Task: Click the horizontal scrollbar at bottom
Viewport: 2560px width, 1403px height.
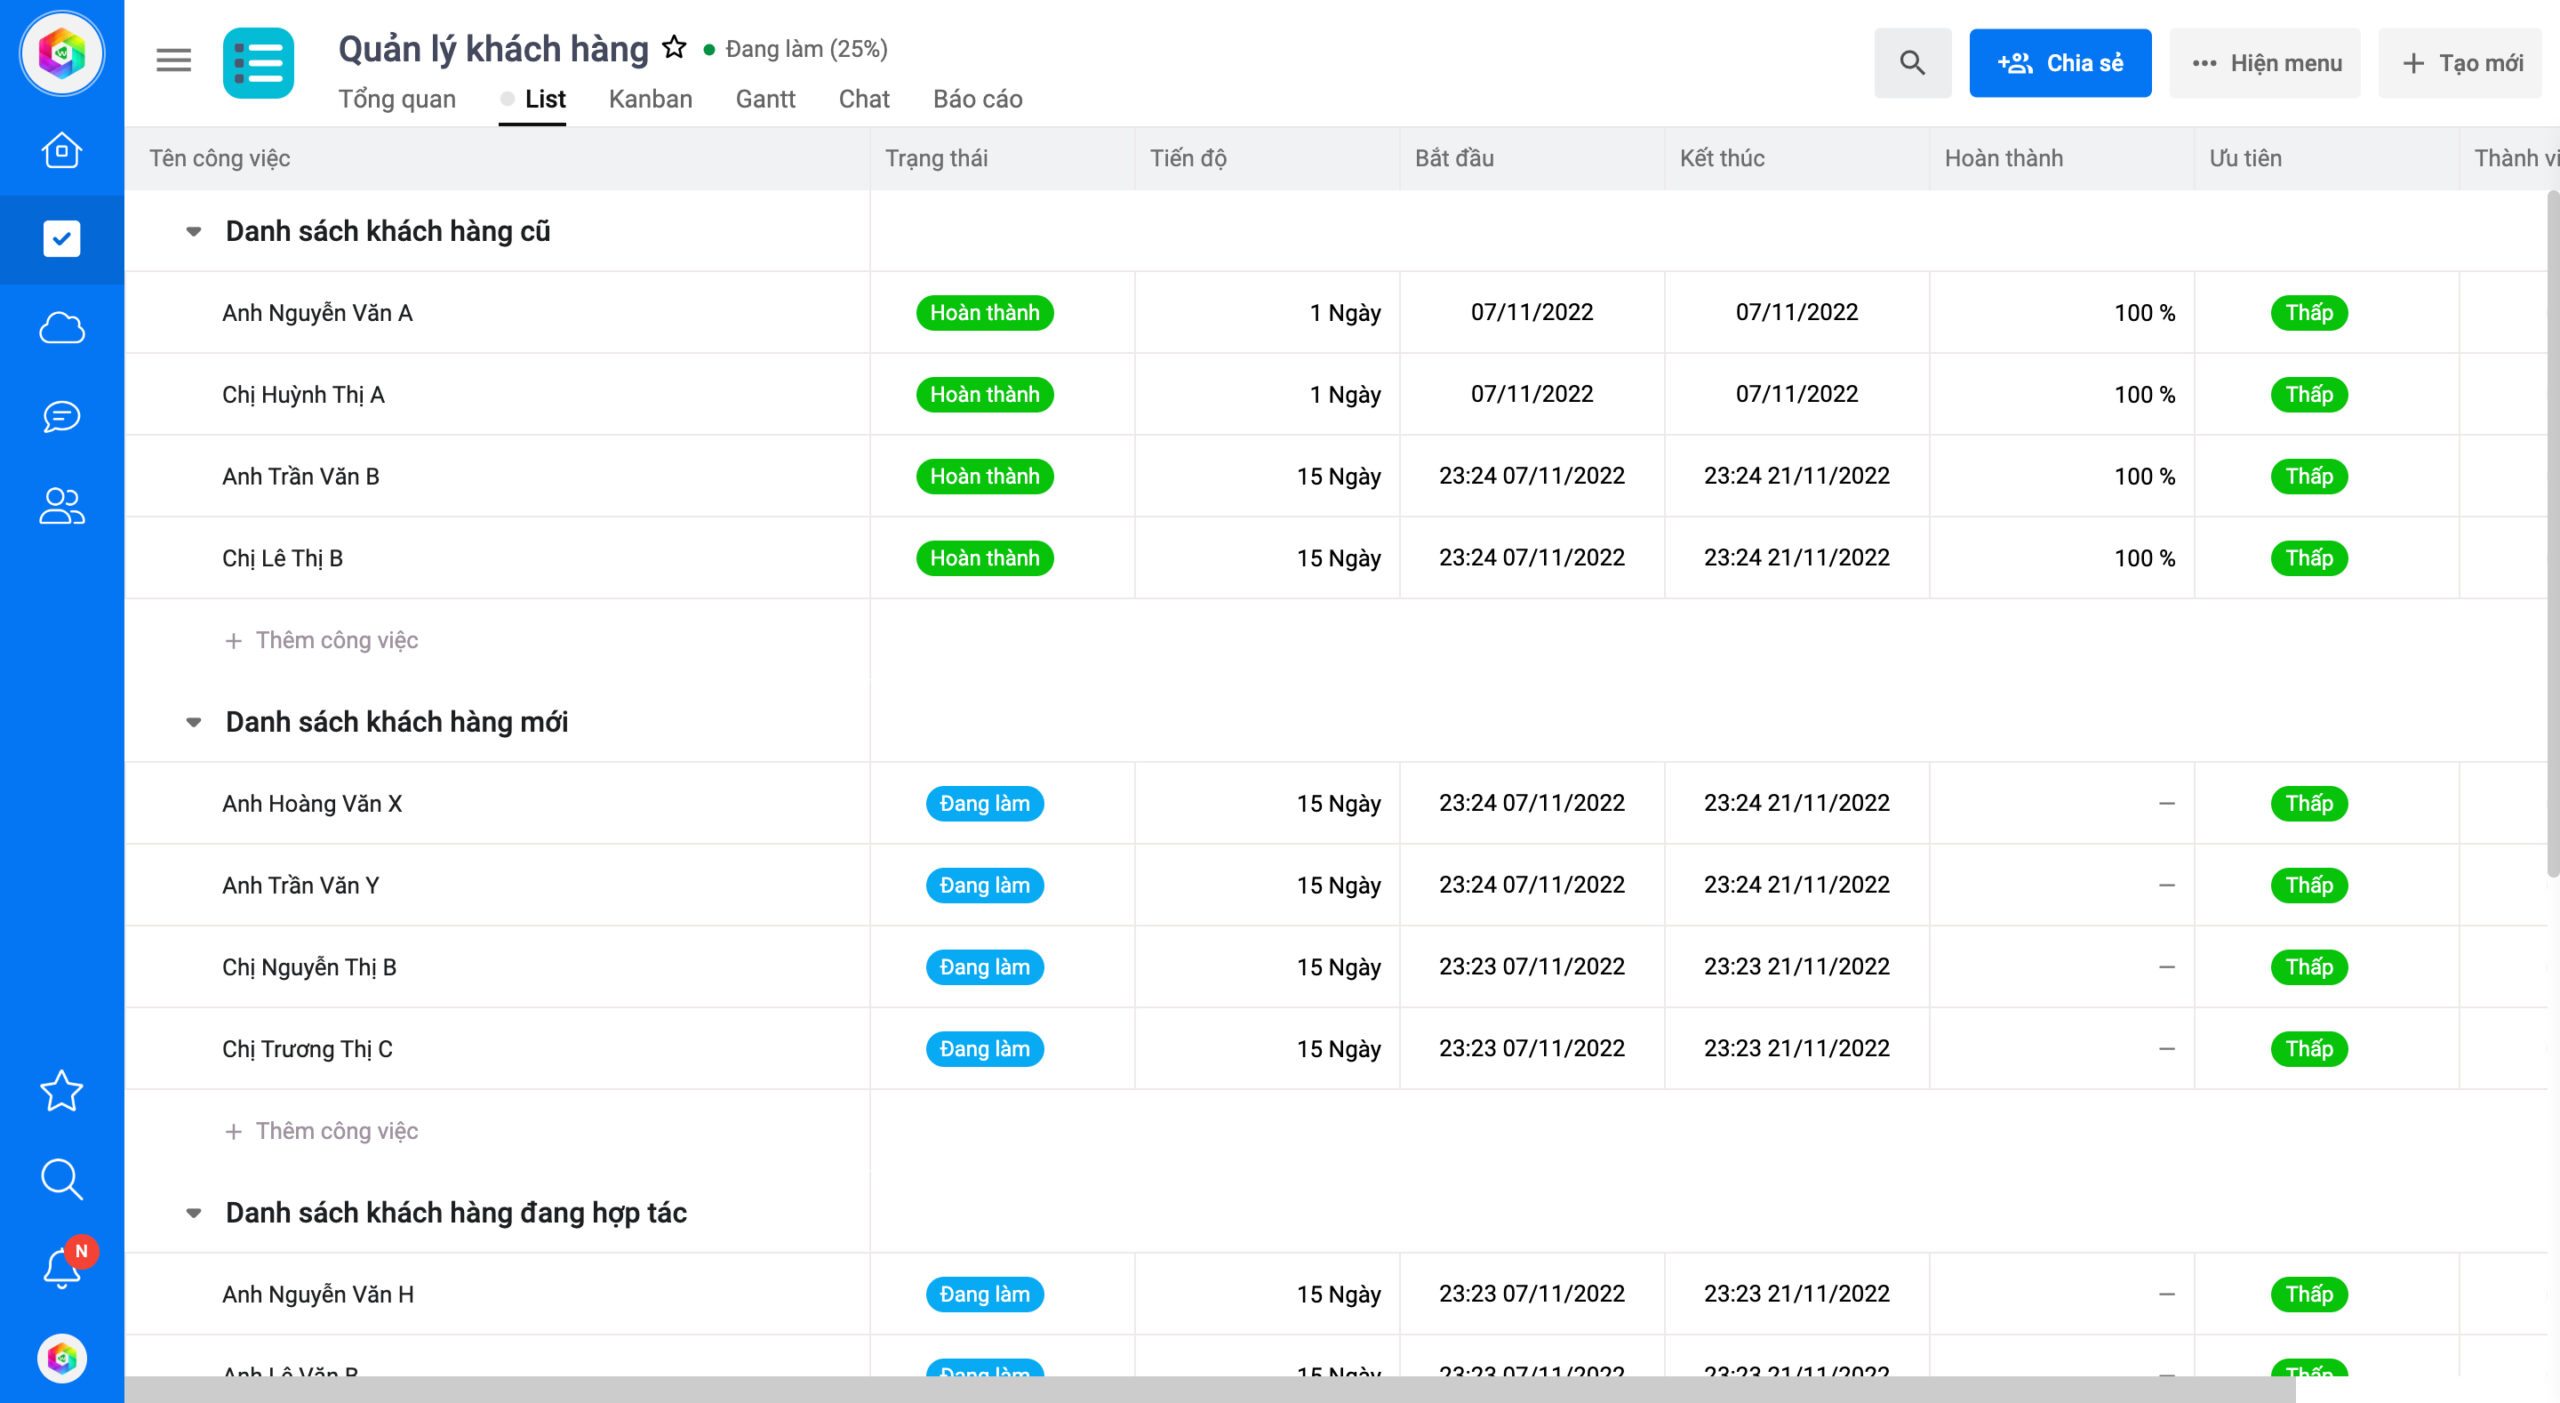Action: pyautogui.click(x=1210, y=1389)
